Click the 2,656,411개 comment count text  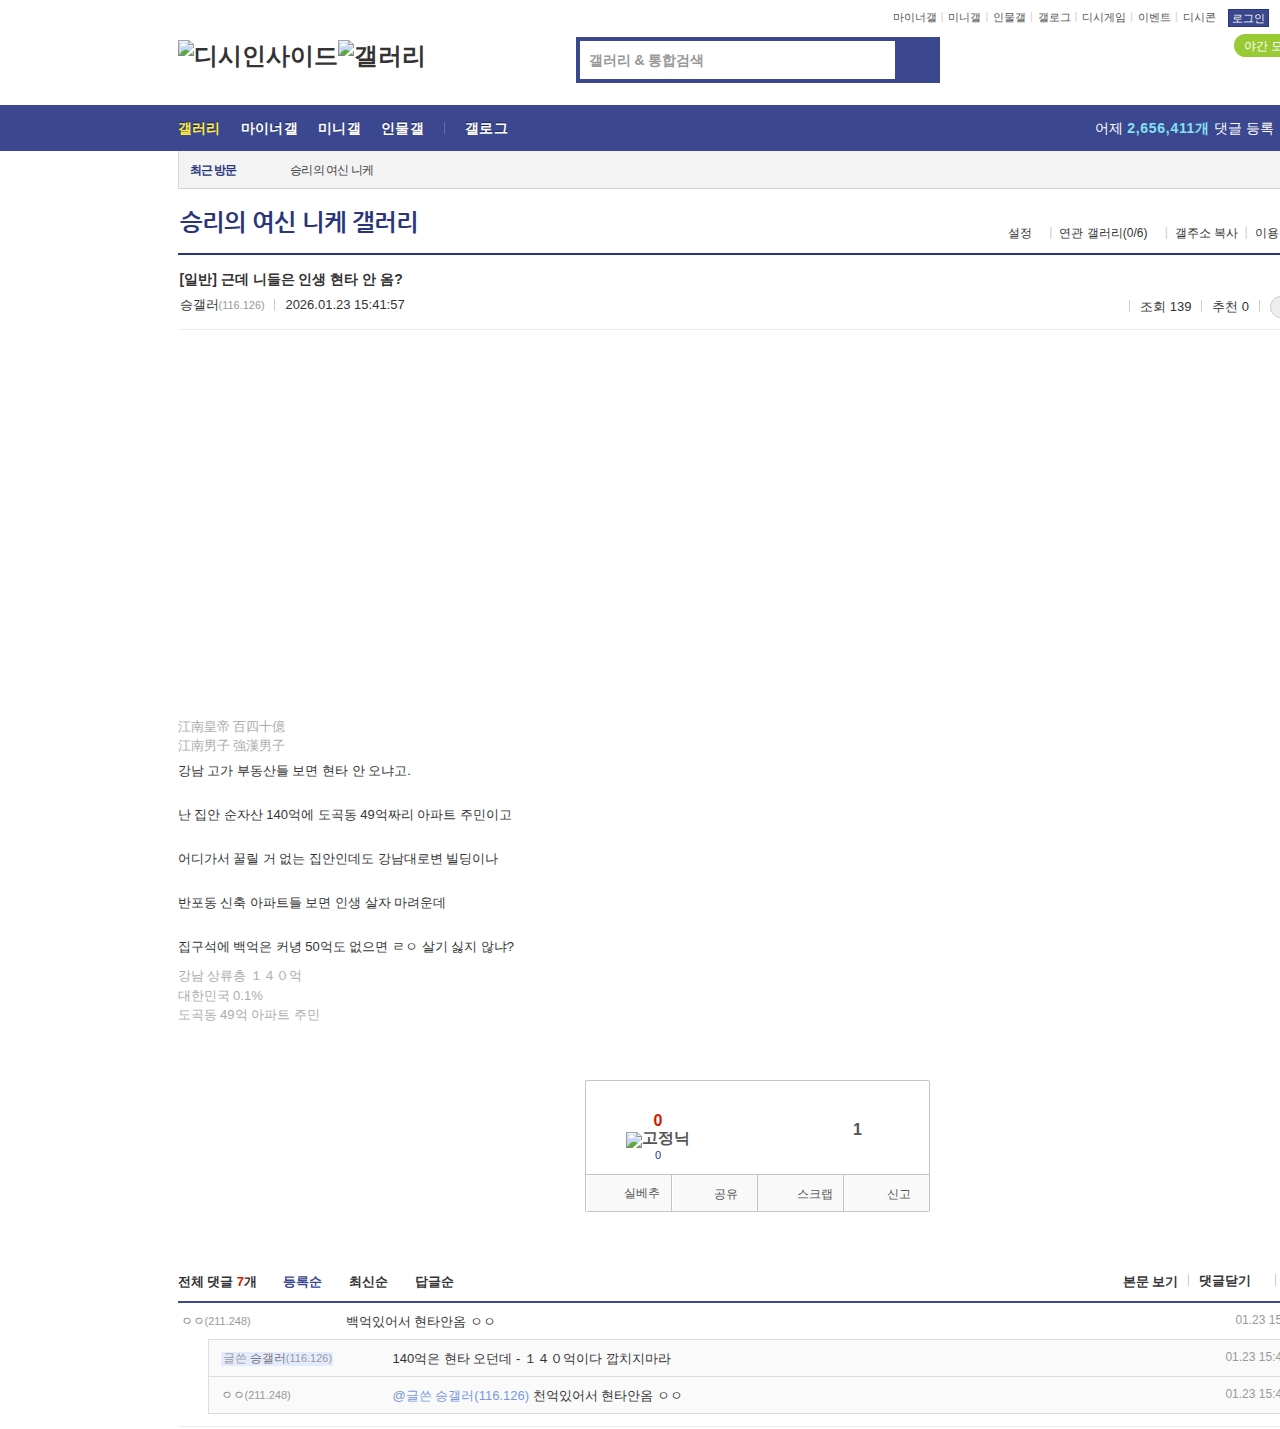click(1167, 128)
